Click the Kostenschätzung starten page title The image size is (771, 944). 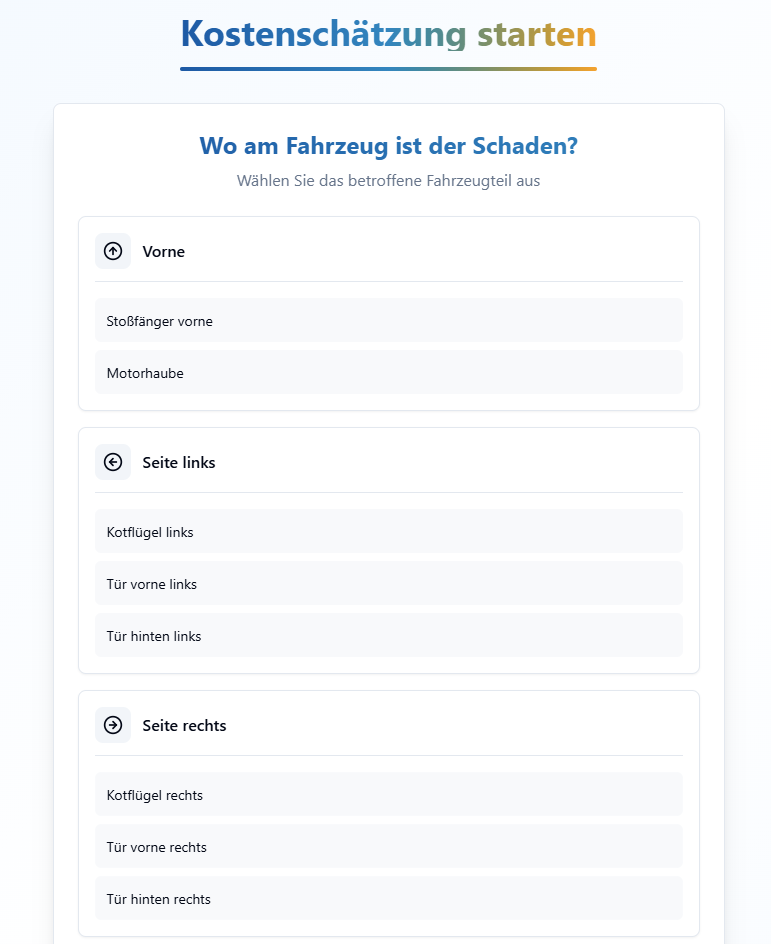(x=388, y=34)
